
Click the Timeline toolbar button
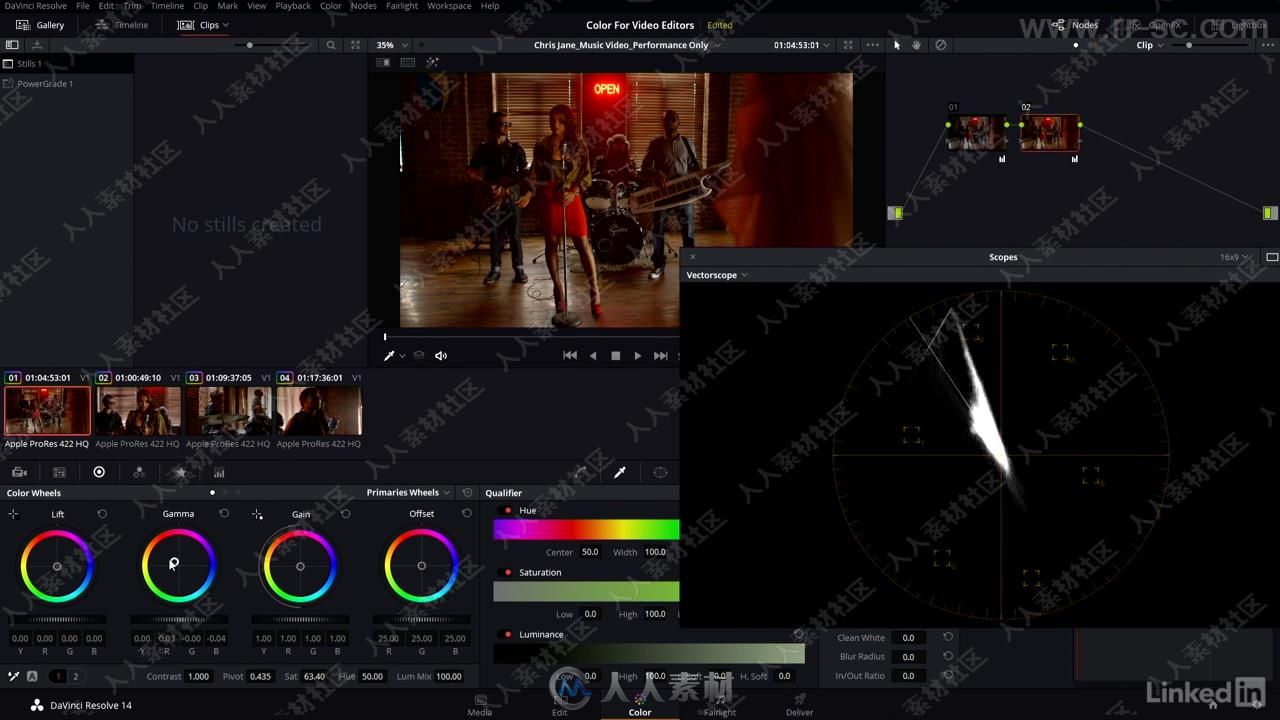[122, 25]
